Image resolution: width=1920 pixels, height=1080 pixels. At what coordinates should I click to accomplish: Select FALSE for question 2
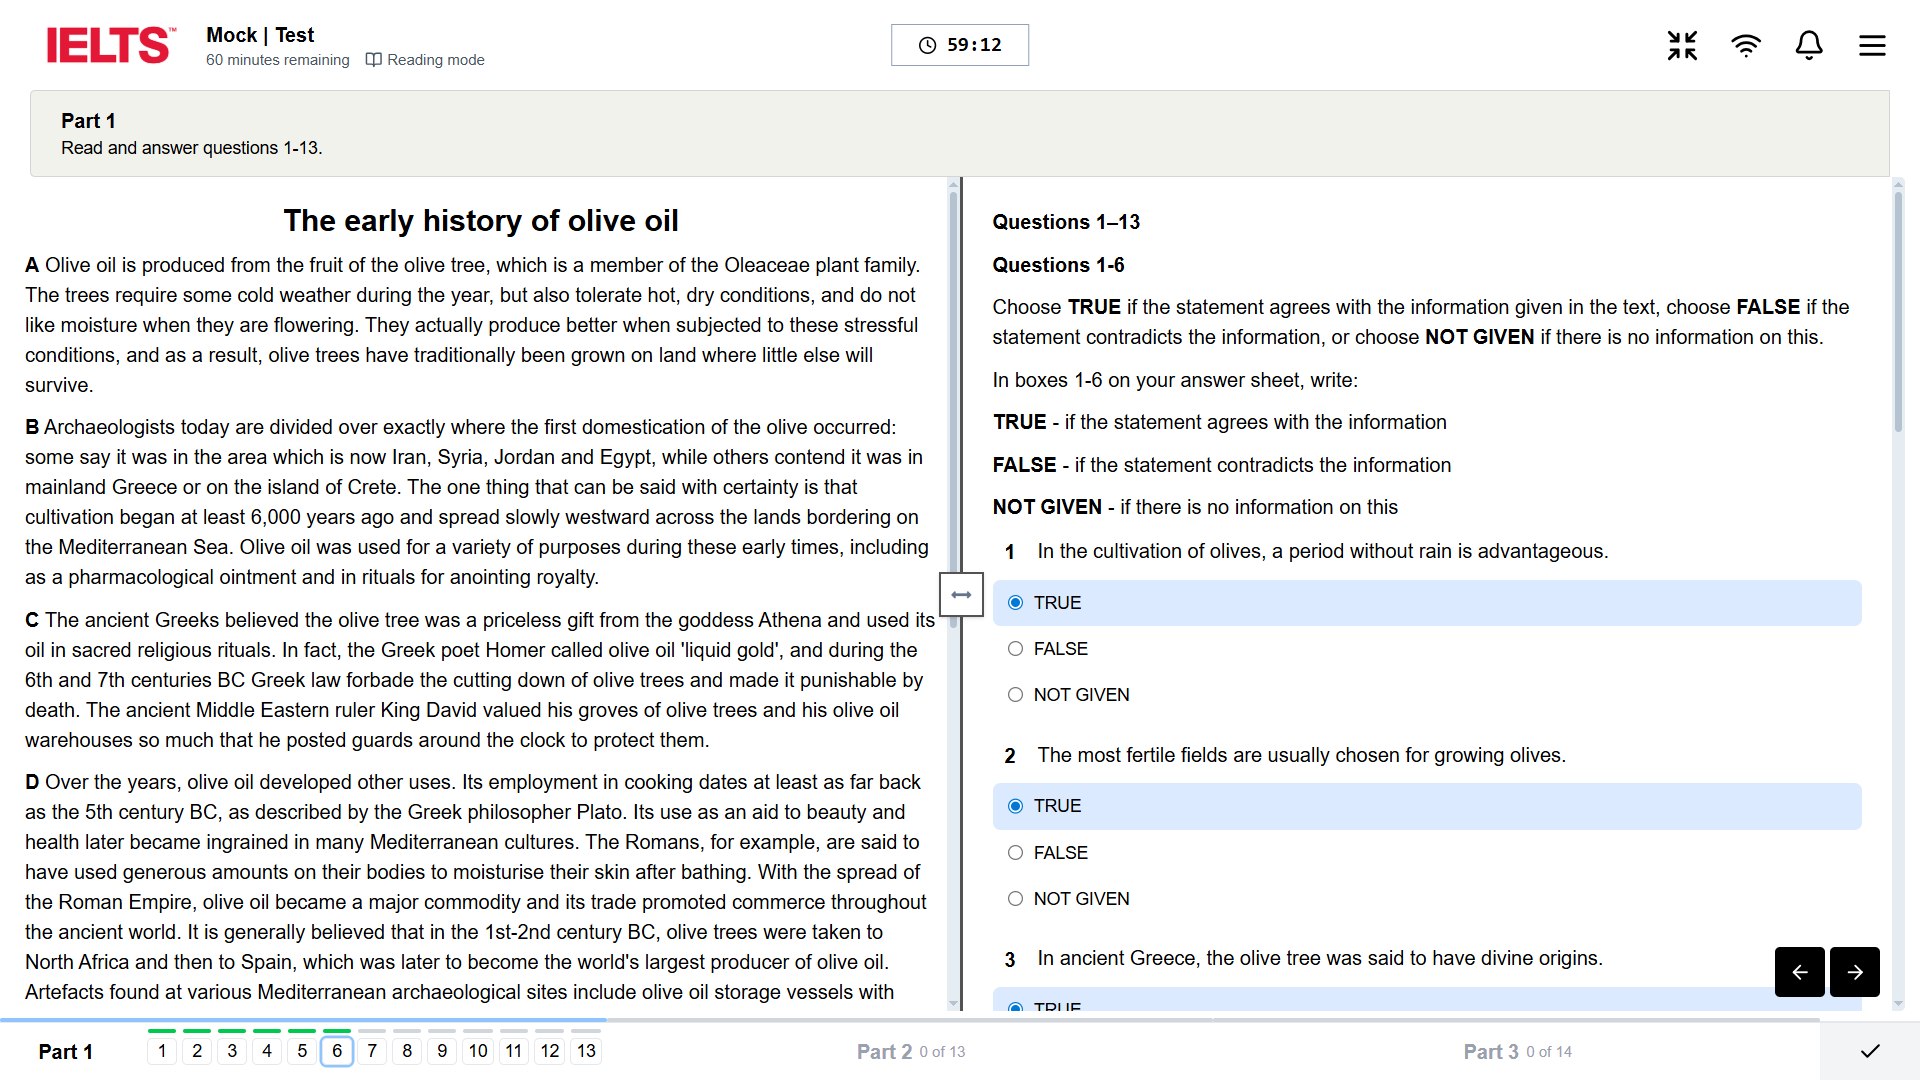(1427, 853)
